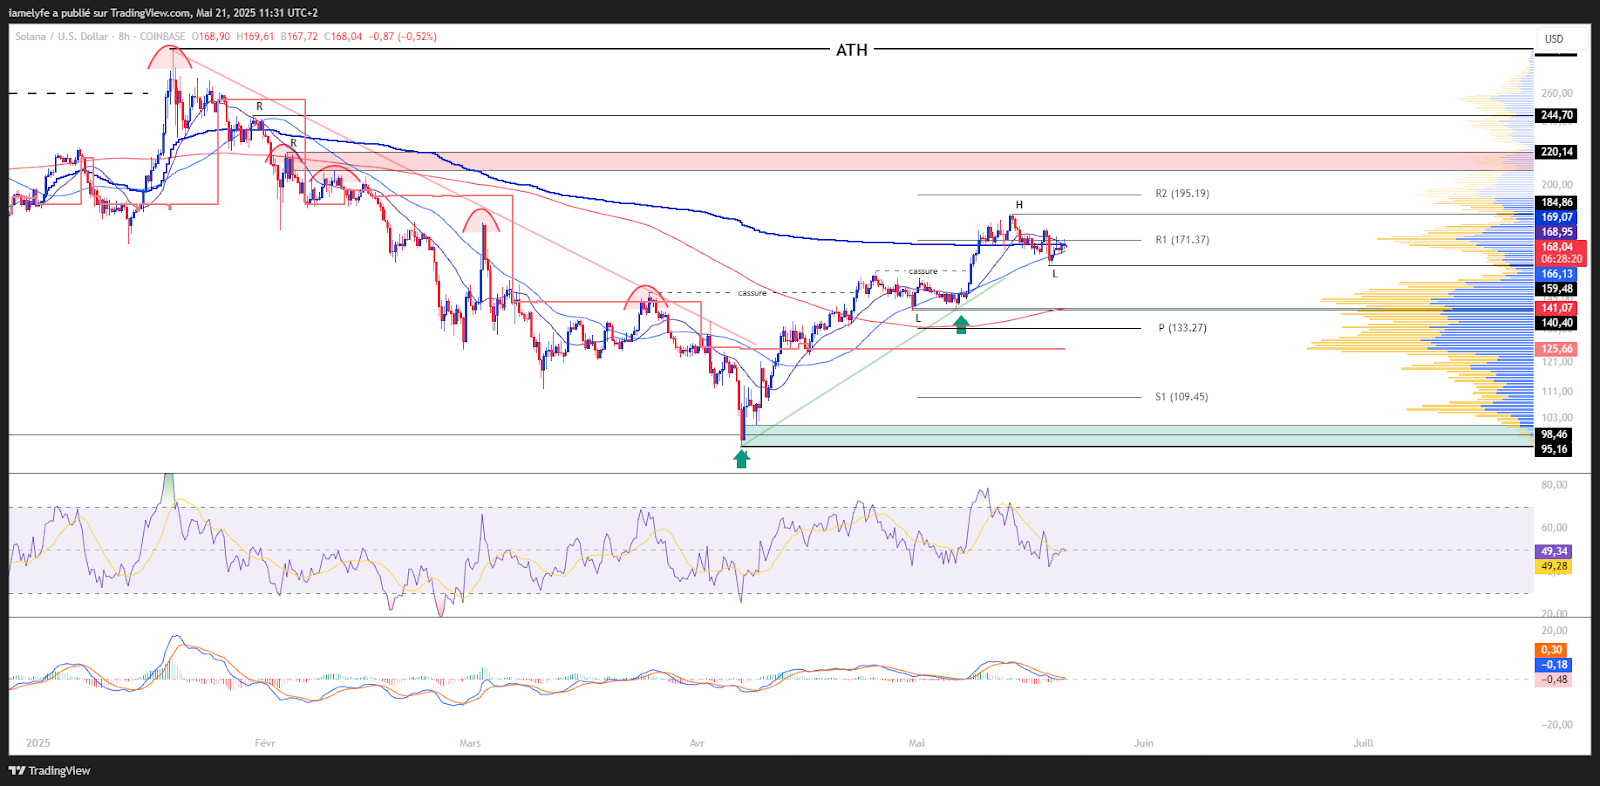
Task: Click the orange 0,30 MACD value tag
Action: click(1551, 650)
